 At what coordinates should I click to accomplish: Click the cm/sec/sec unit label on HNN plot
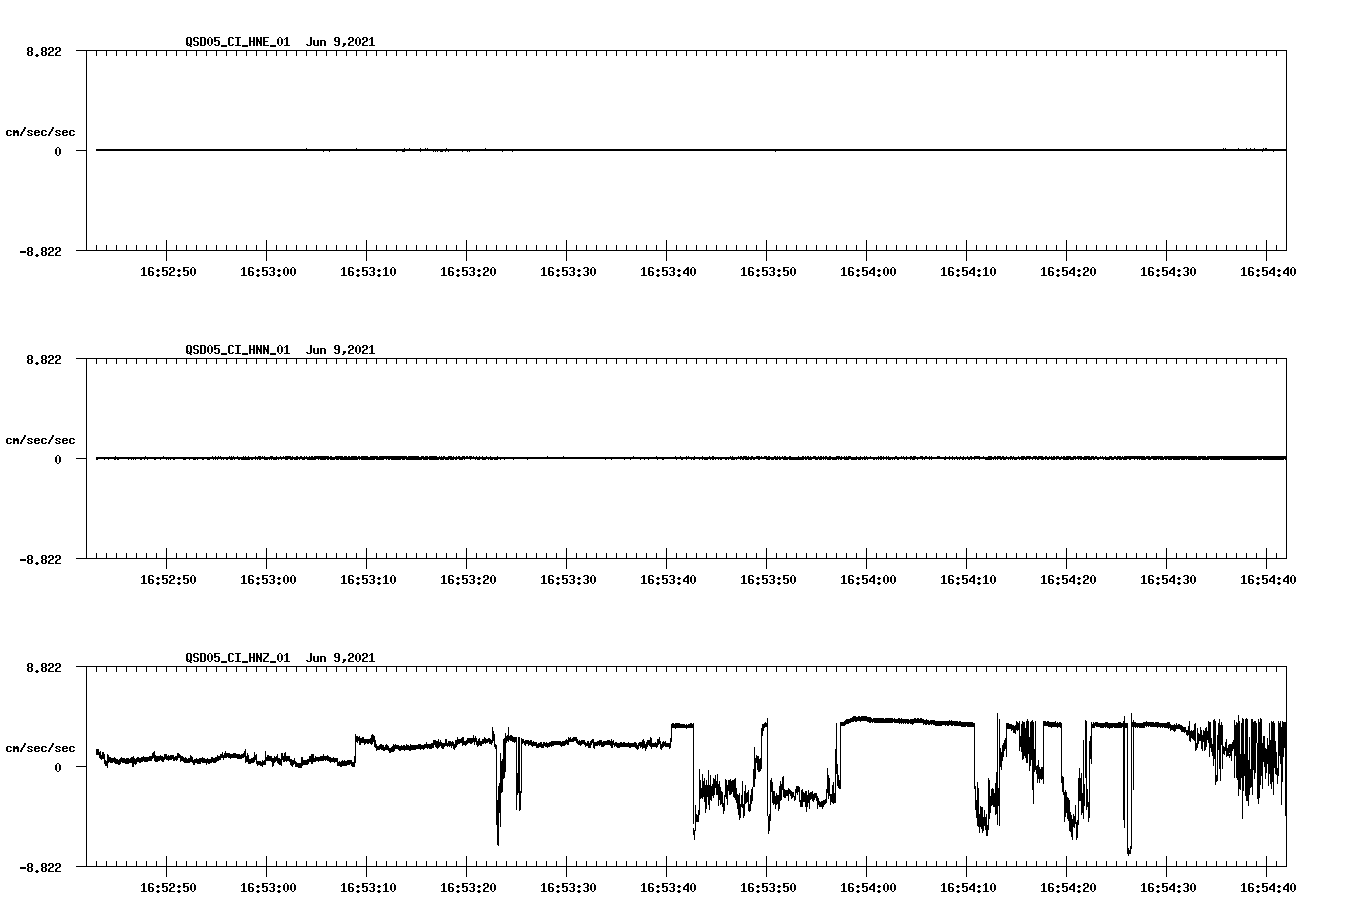40,440
